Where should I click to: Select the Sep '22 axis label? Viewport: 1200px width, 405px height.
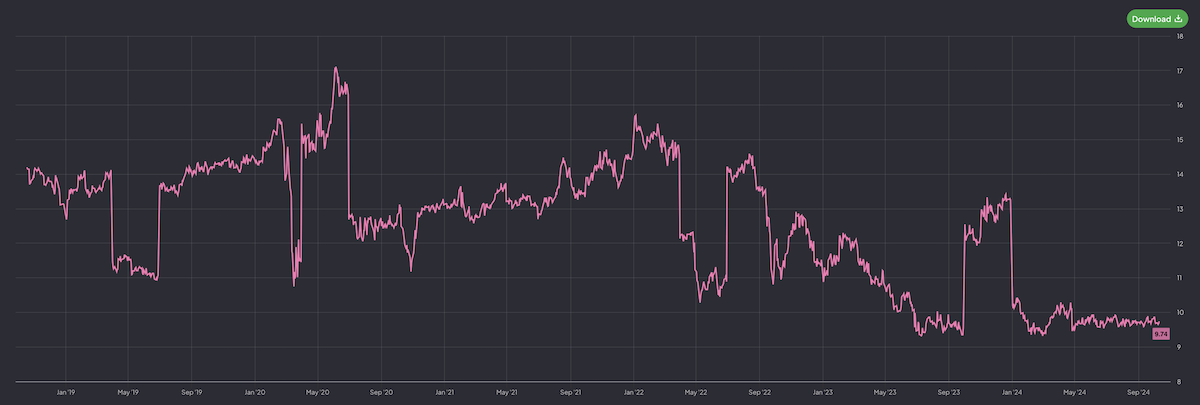click(760, 394)
